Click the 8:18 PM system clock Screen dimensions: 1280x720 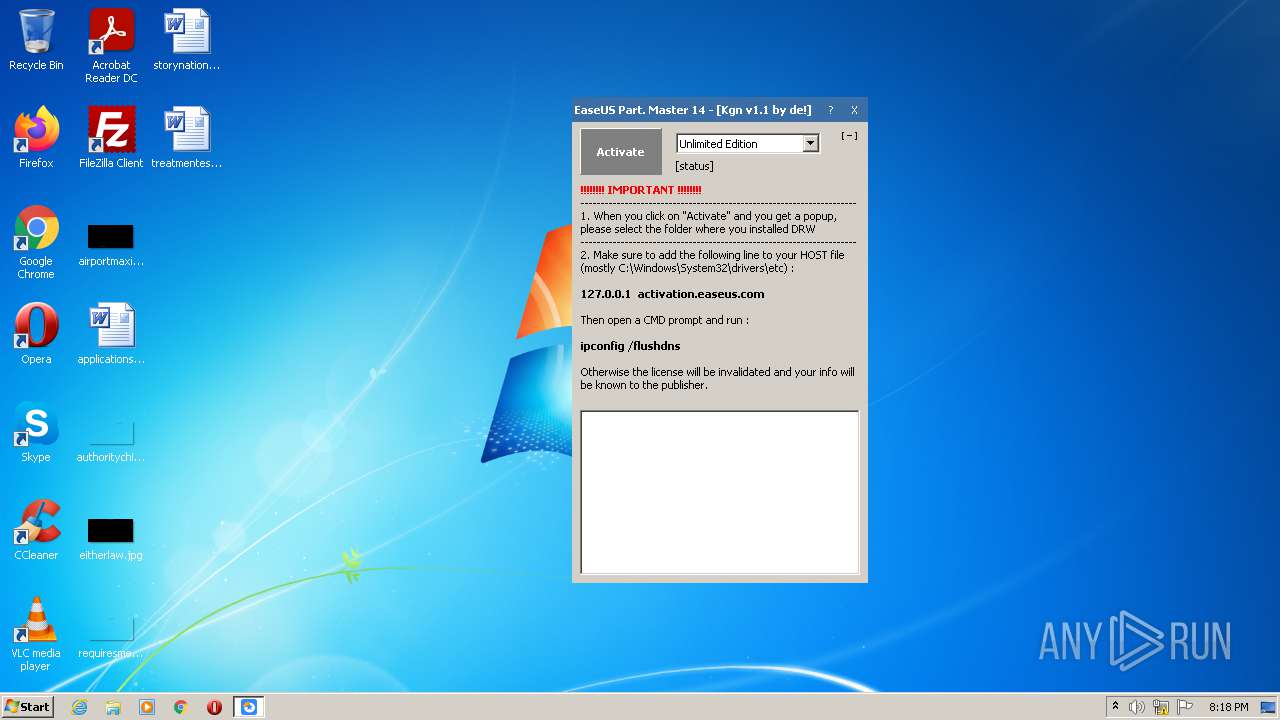point(1228,707)
